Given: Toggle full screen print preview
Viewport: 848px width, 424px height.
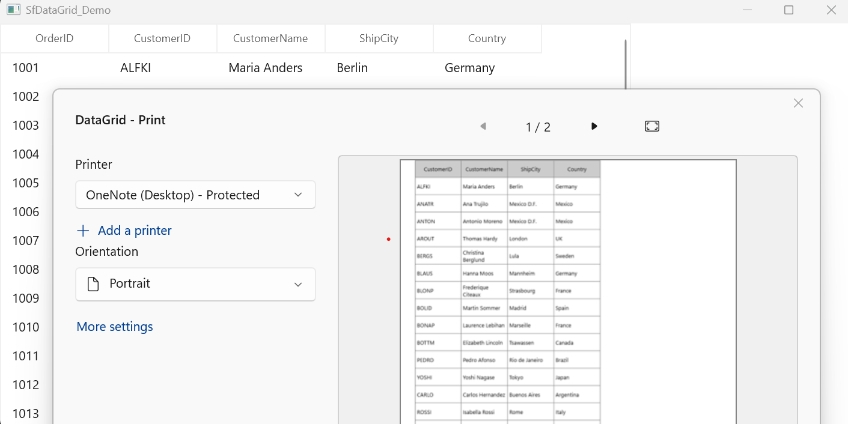Looking at the screenshot, I should coord(652,127).
